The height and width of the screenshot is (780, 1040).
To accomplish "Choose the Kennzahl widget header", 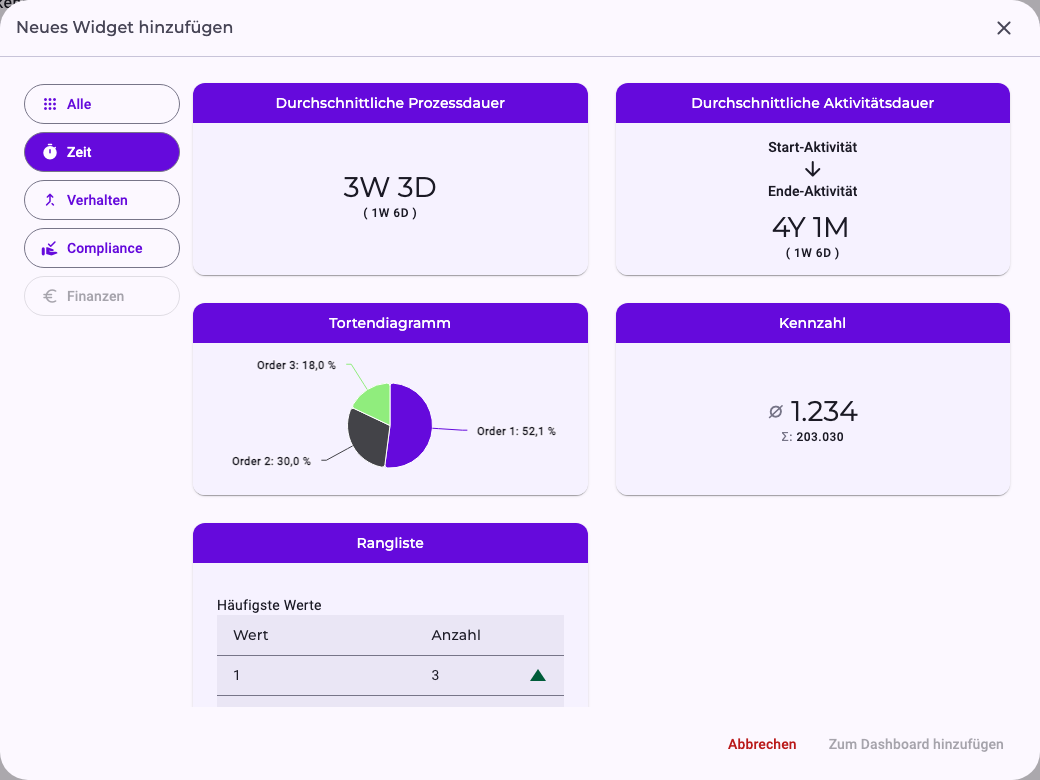I will coord(812,323).
